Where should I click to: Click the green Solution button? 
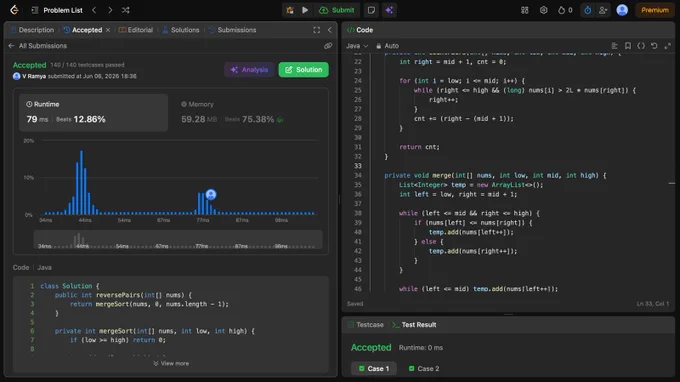(304, 70)
